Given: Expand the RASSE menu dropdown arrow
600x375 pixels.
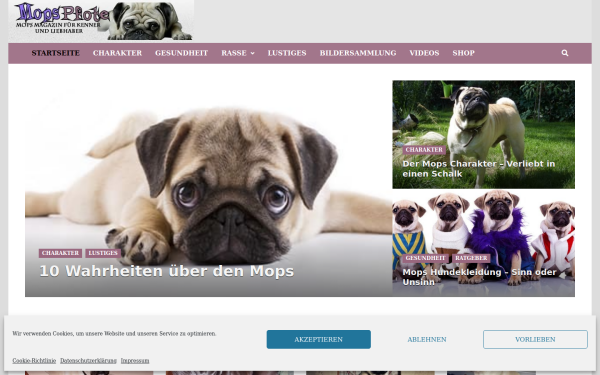Looking at the screenshot, I should (x=253, y=54).
